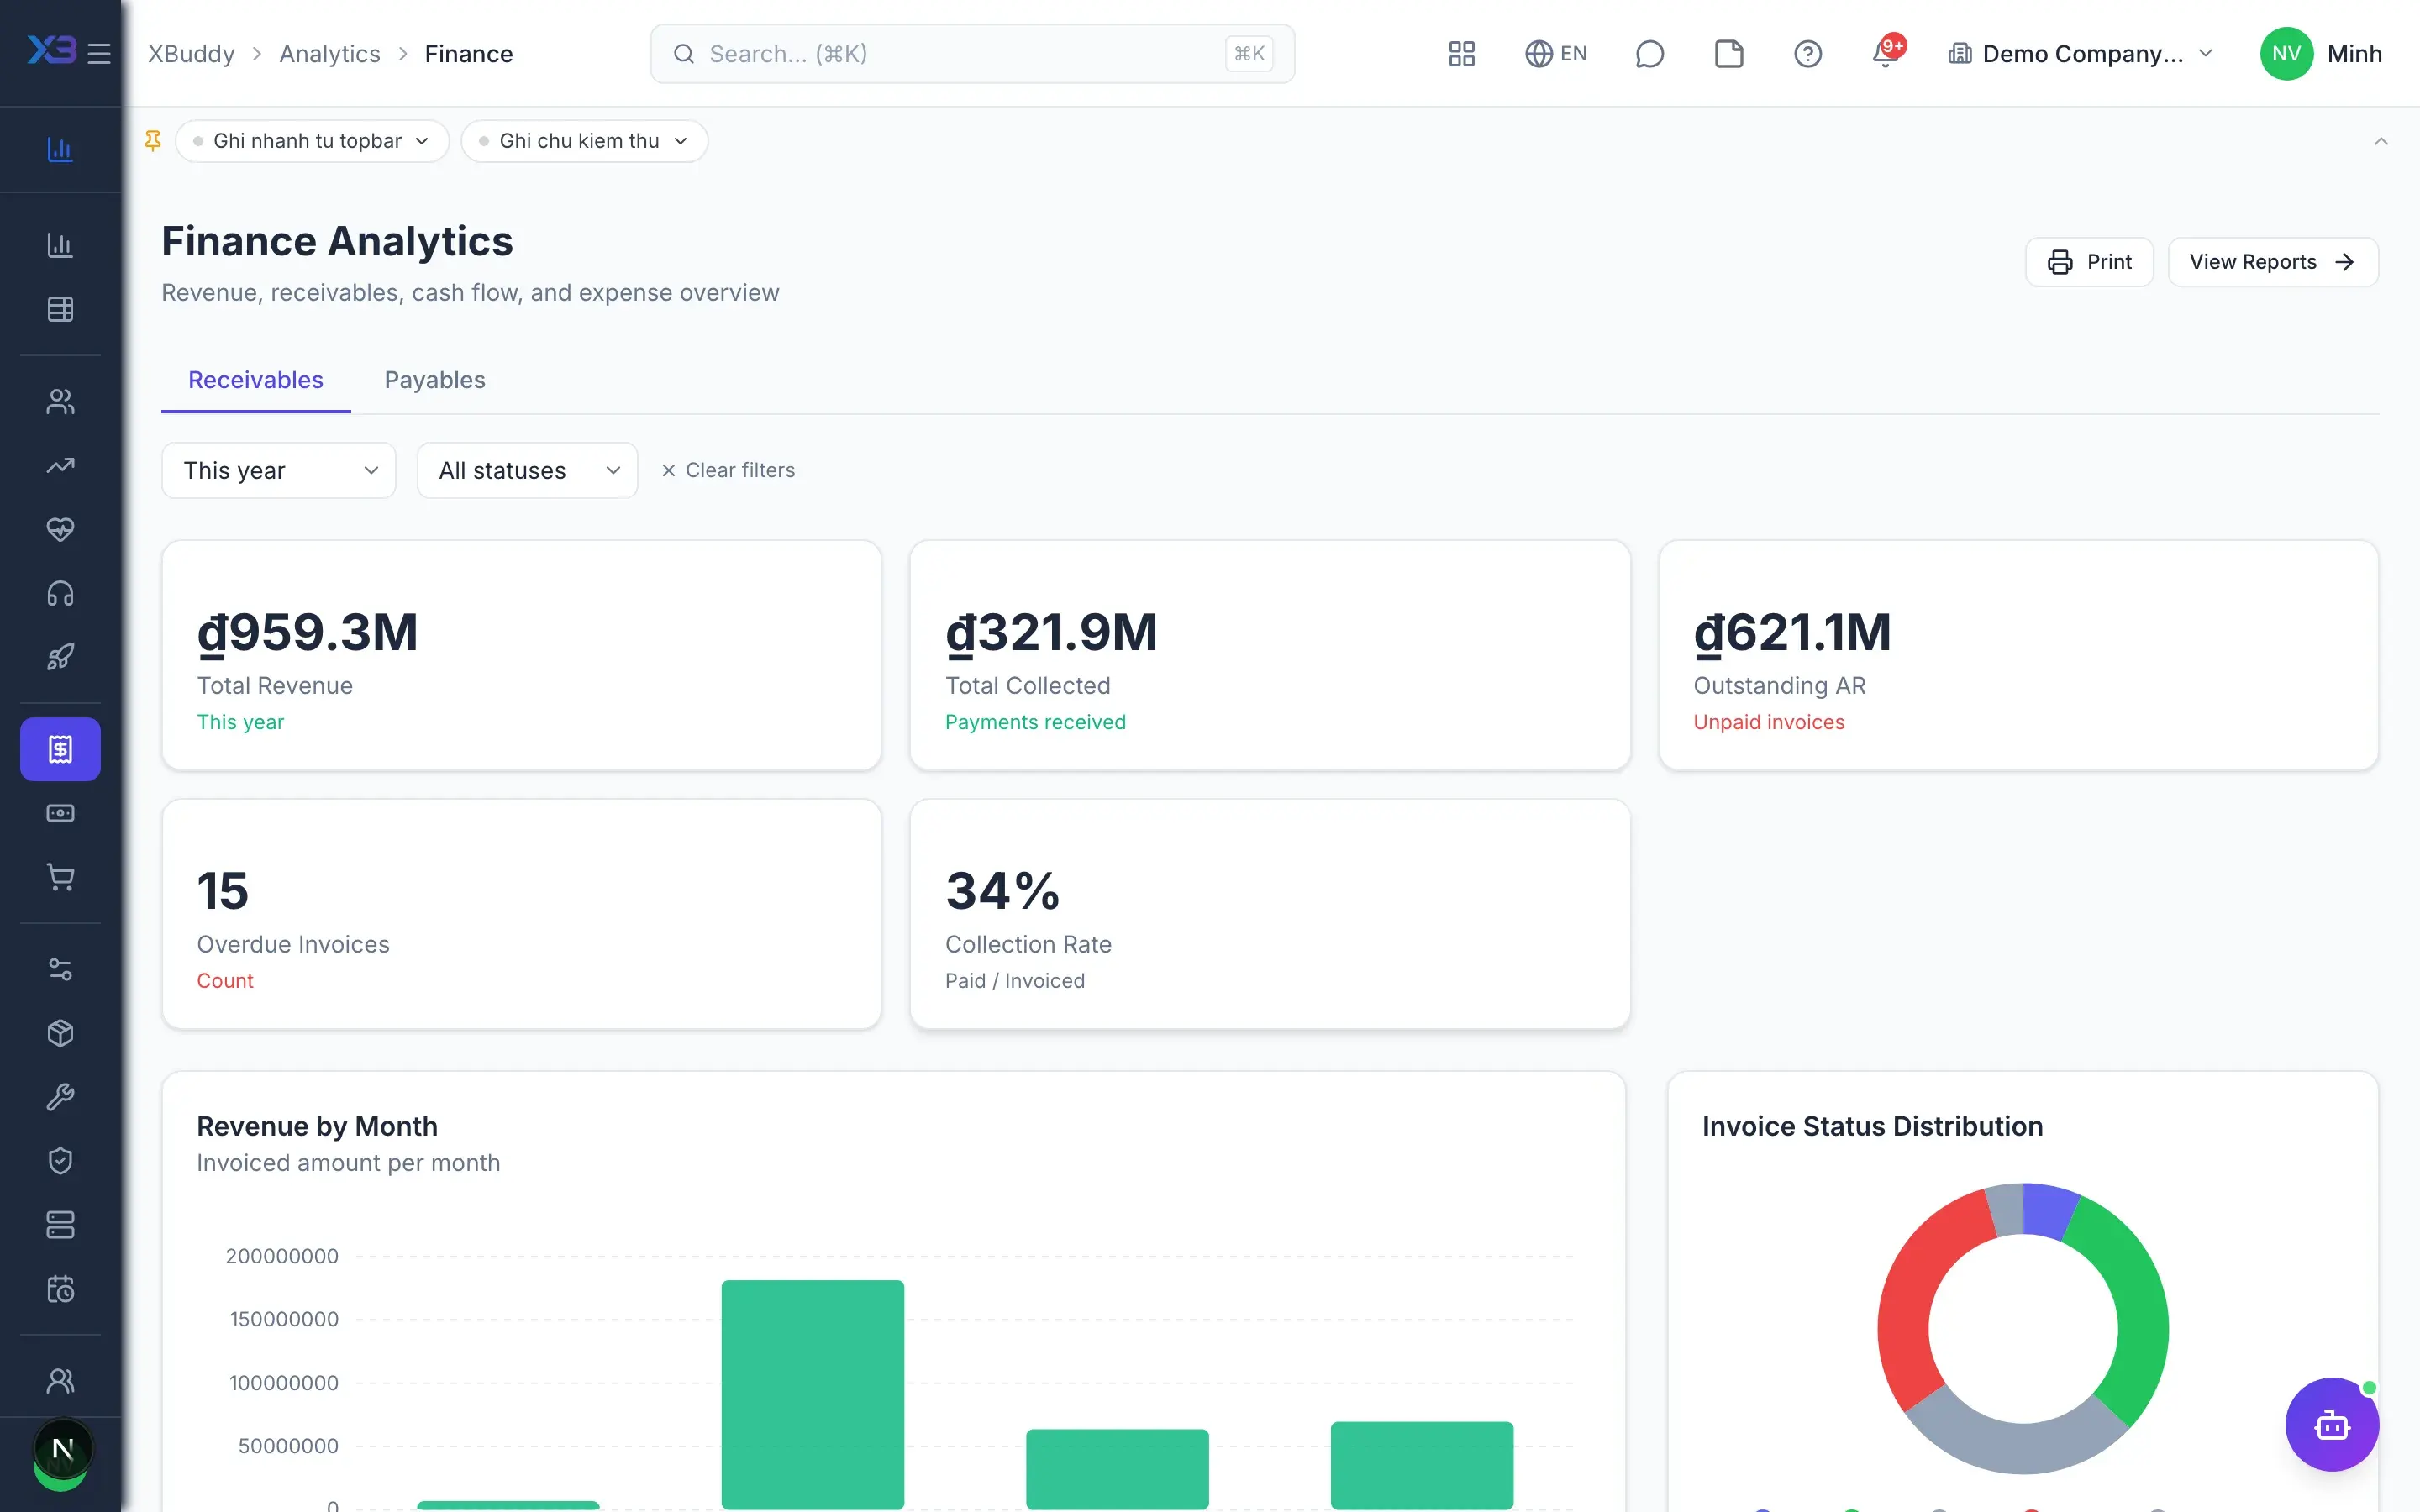This screenshot has width=2420, height=1512.
Task: Click the View Reports button
Action: [x=2273, y=262]
